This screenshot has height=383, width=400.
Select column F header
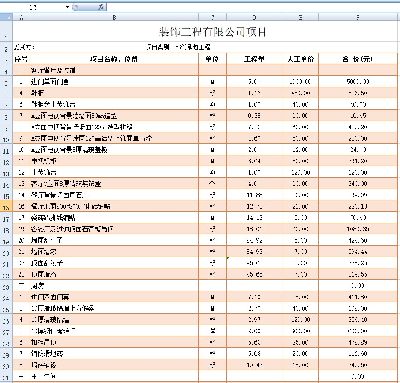(358, 17)
